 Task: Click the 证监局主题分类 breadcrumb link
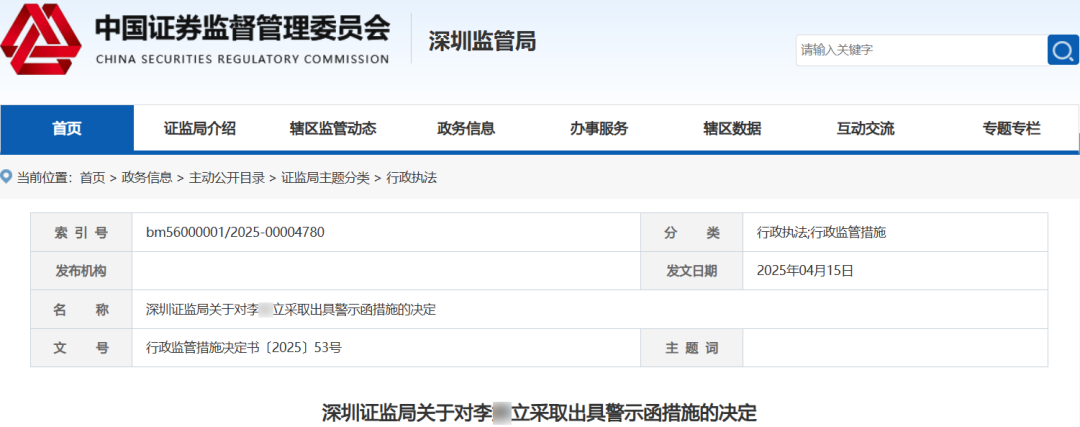pos(326,178)
